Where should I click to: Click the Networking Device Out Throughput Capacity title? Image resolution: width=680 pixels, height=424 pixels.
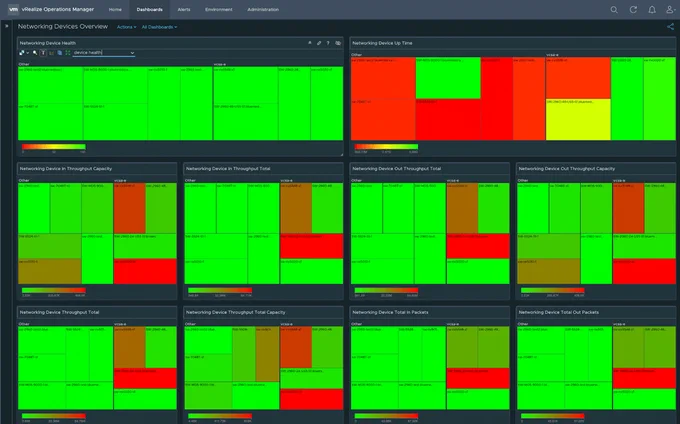point(567,169)
